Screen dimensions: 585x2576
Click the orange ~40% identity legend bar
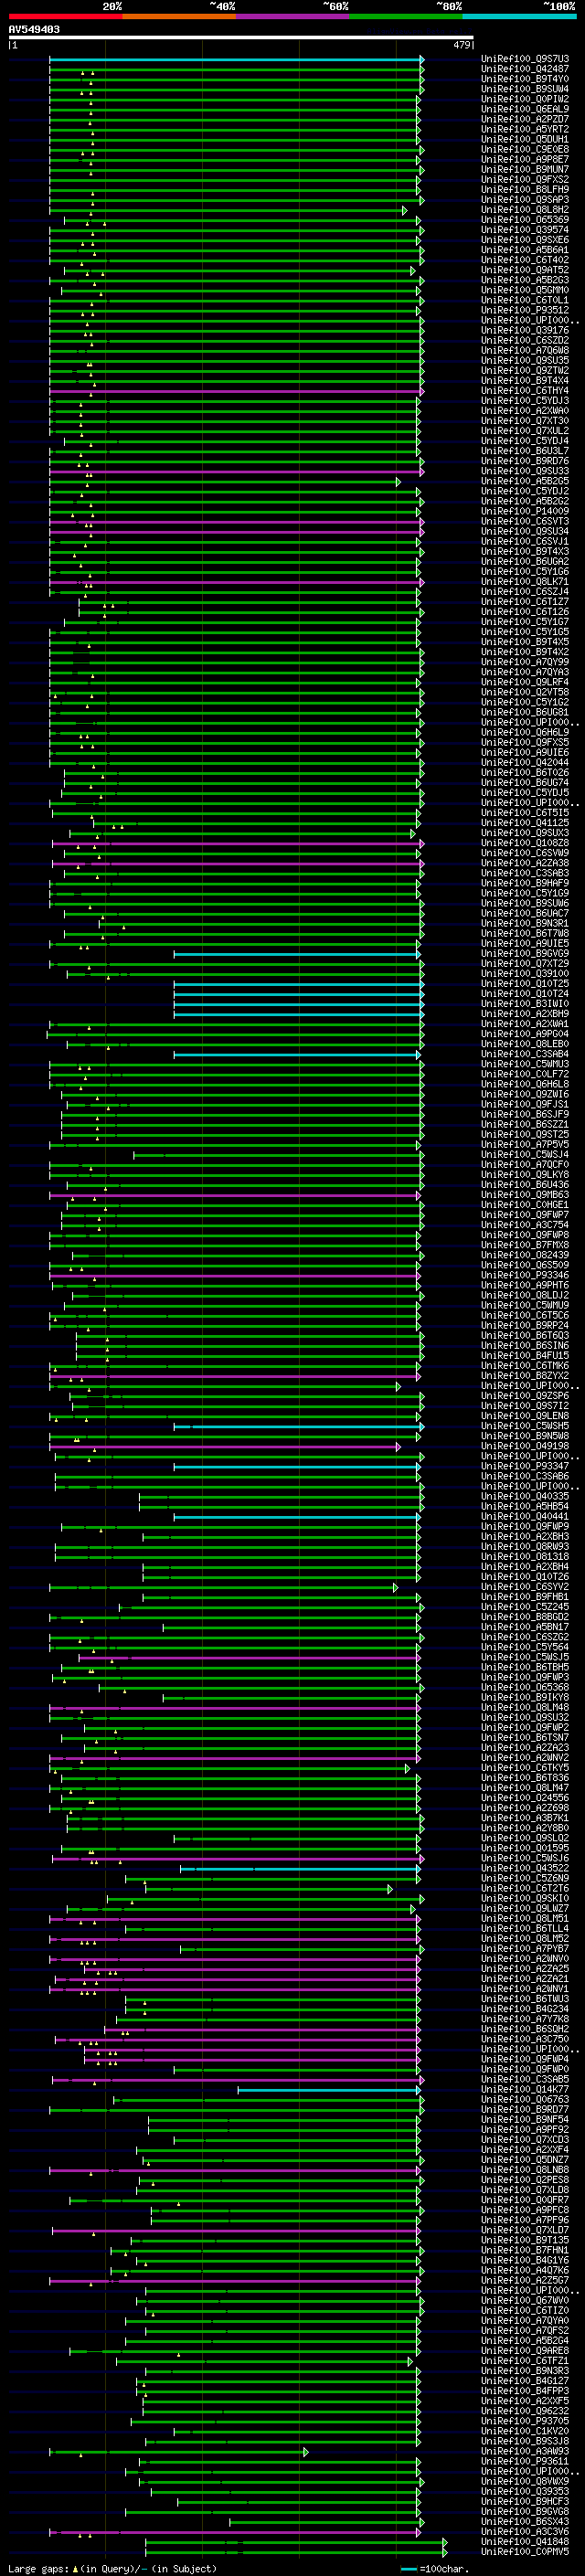[179, 16]
